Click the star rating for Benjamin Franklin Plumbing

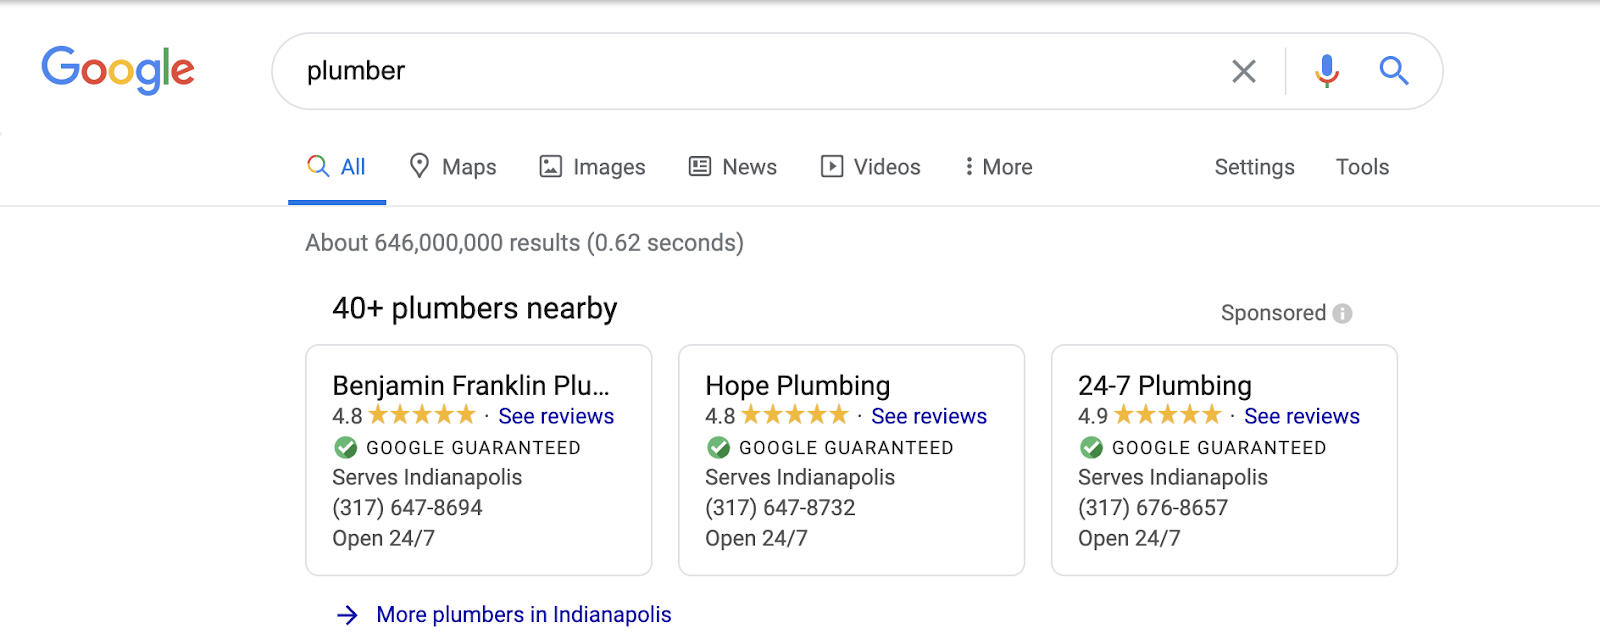point(420,415)
